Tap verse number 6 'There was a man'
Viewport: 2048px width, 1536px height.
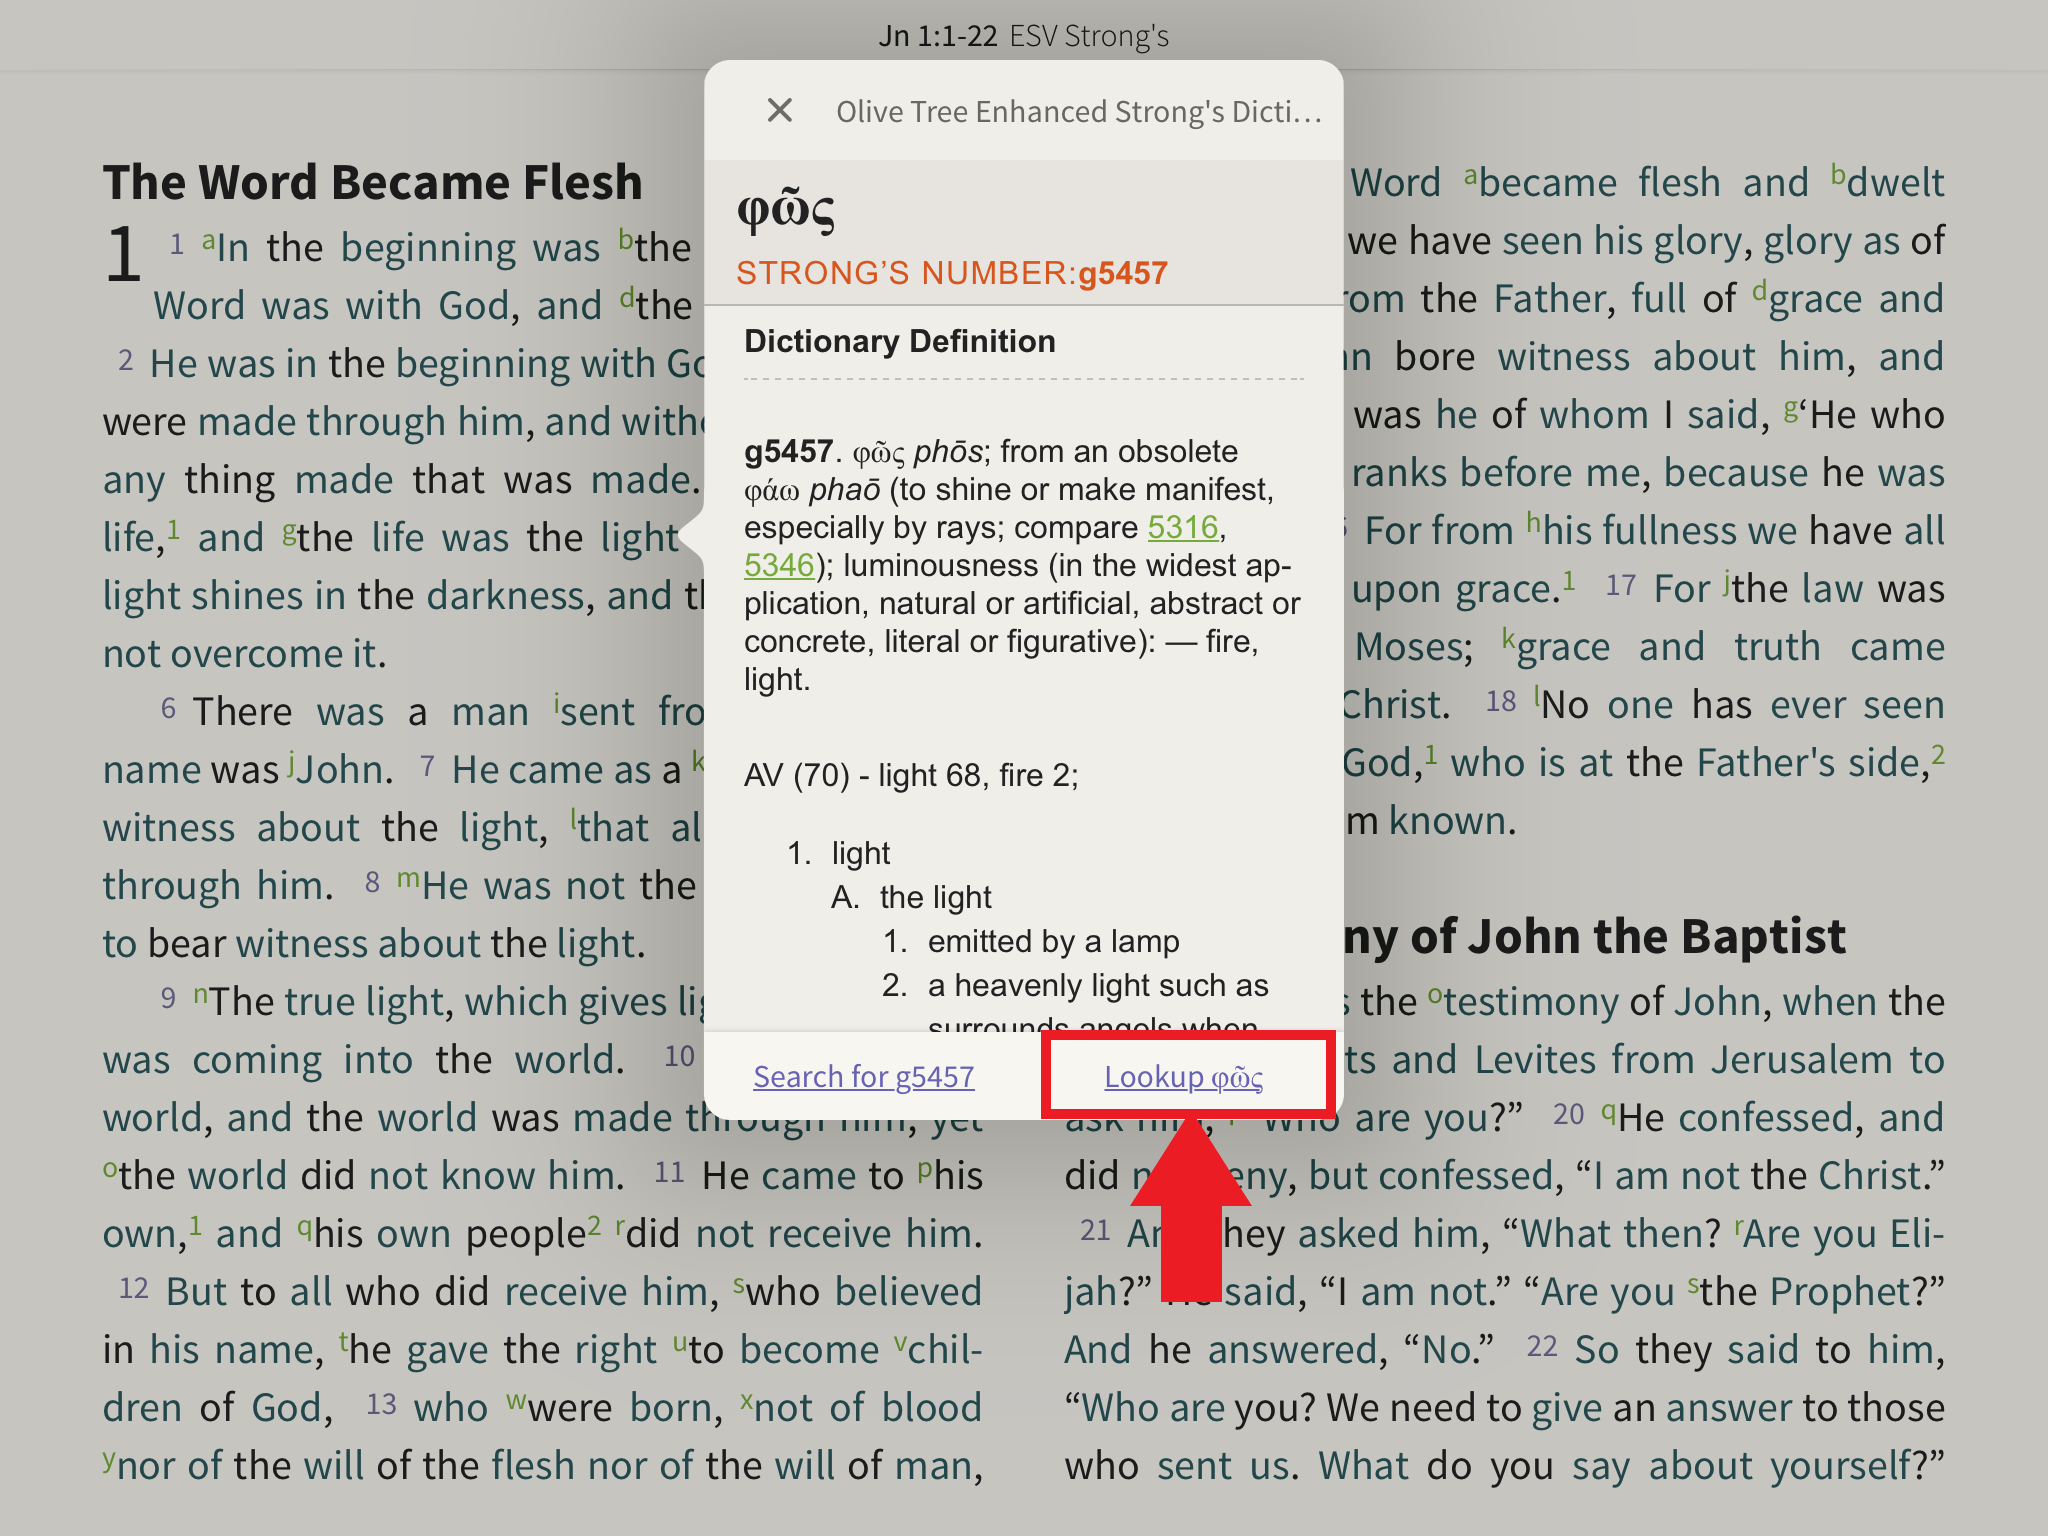168,708
